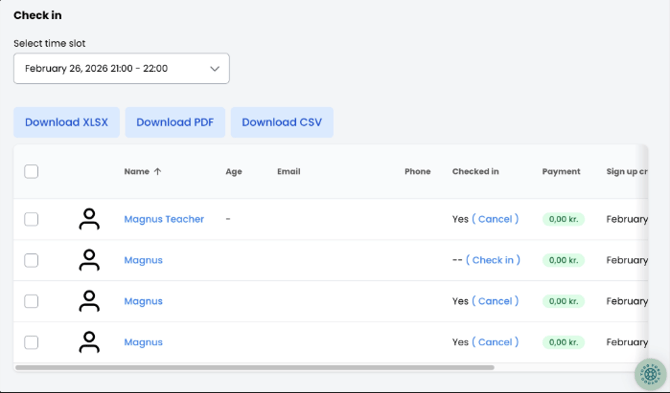Click the avatar icon for Magnus Teacher
Viewport: 670px width, 393px height.
pos(89,219)
